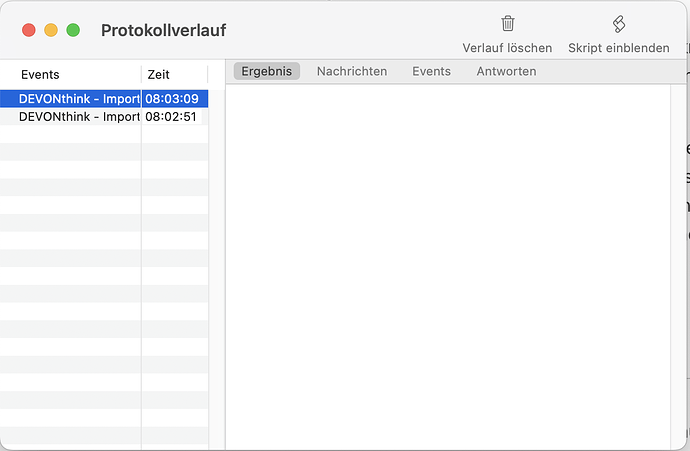Minimize the window using yellow button

point(51,31)
